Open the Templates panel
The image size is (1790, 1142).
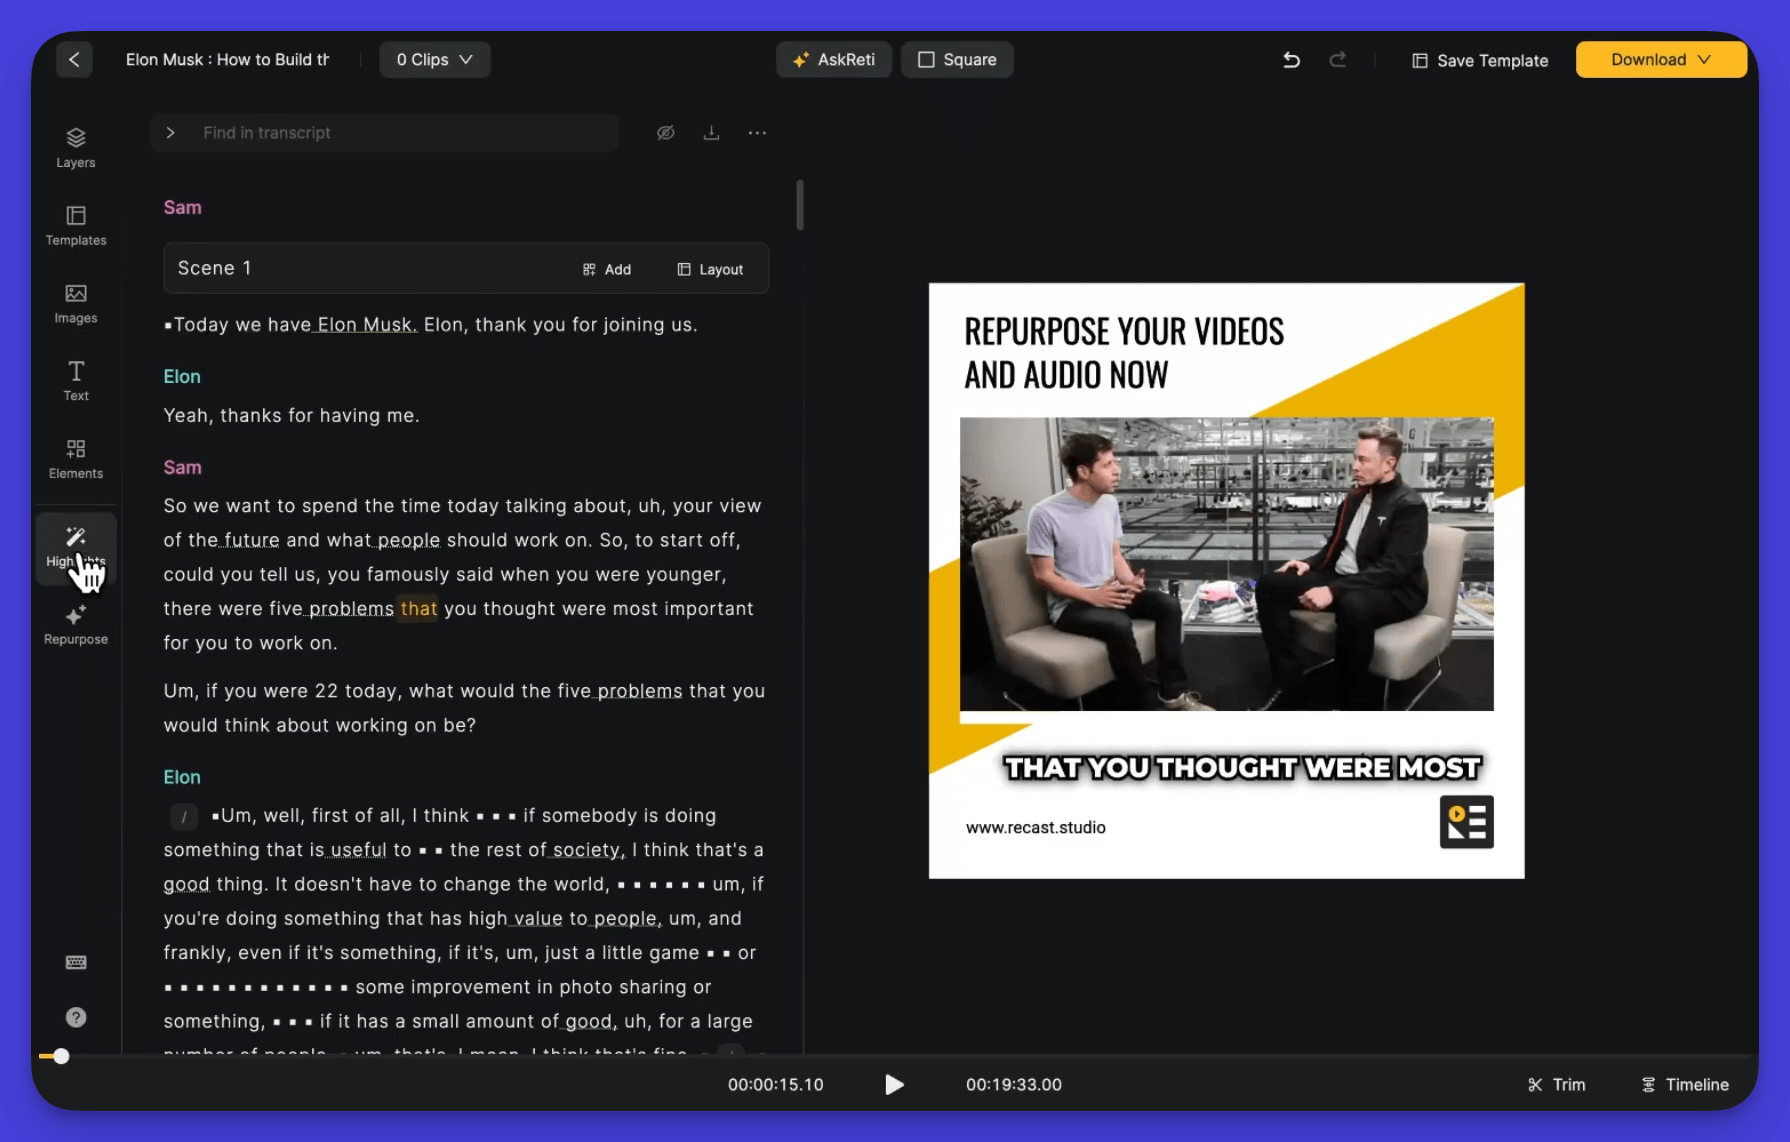pyautogui.click(x=76, y=225)
